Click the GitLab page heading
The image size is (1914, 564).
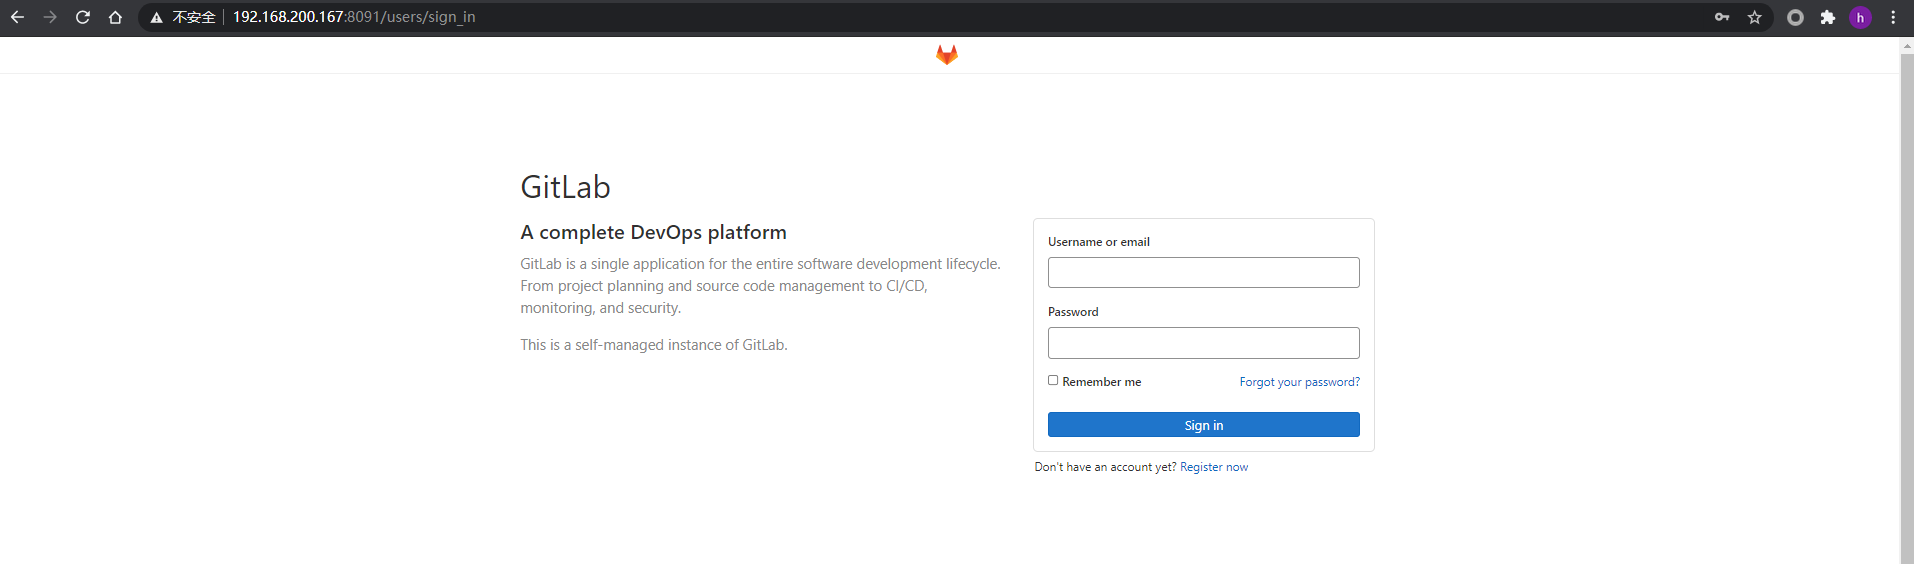(x=565, y=187)
